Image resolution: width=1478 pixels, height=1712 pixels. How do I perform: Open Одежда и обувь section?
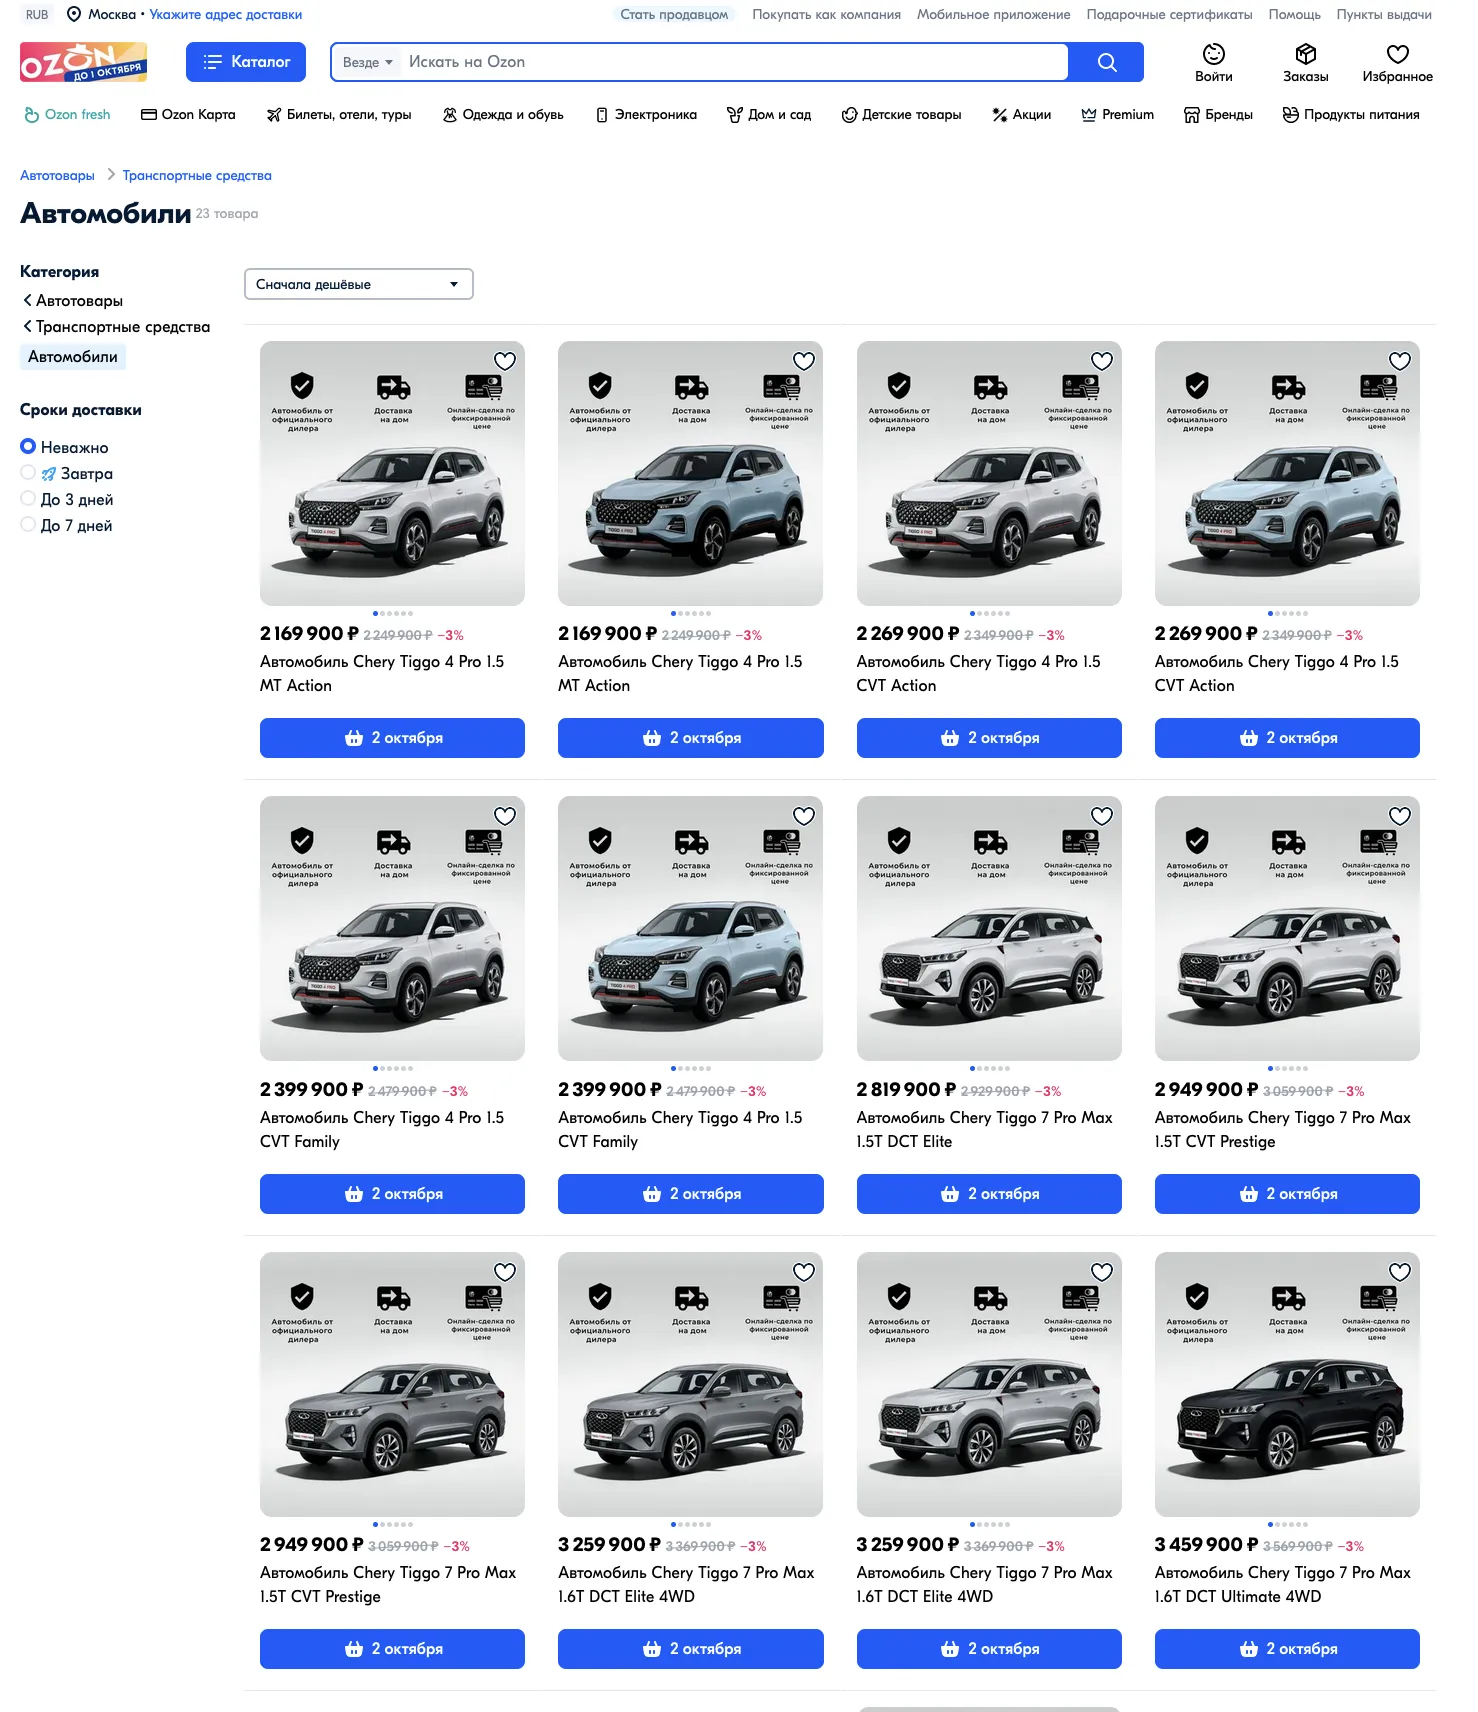point(503,115)
